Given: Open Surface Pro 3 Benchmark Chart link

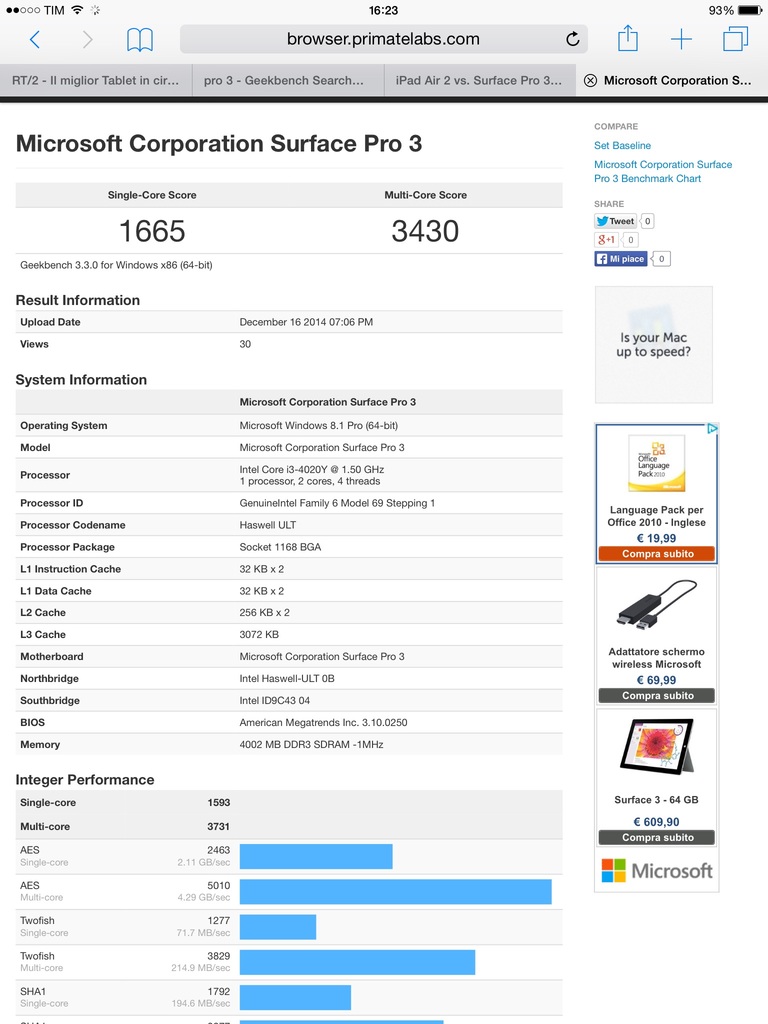Looking at the screenshot, I should click(x=662, y=171).
